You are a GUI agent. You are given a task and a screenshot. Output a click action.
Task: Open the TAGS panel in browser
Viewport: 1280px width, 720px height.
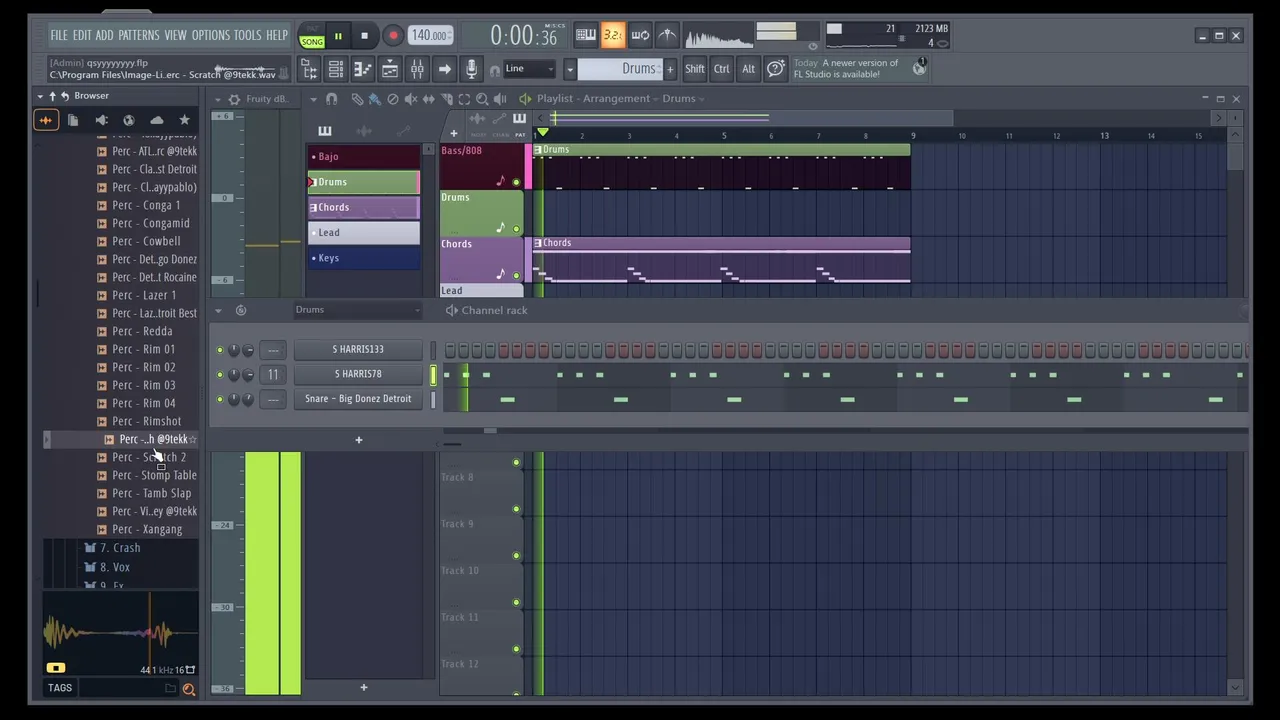tap(60, 688)
